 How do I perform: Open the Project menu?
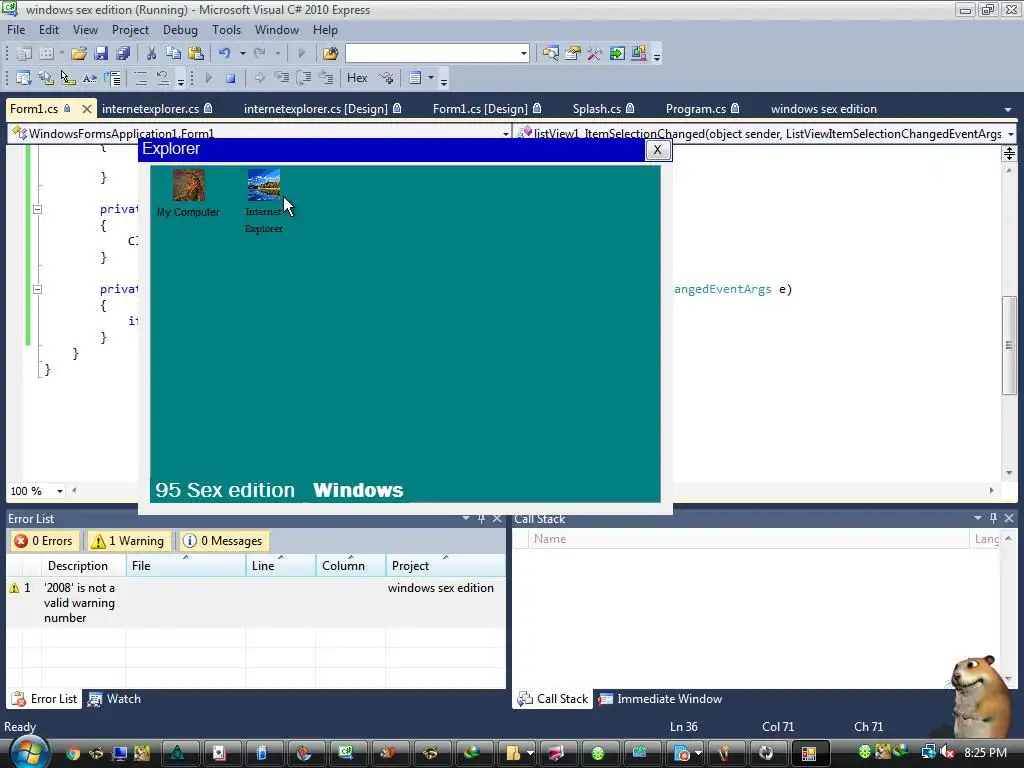click(130, 30)
